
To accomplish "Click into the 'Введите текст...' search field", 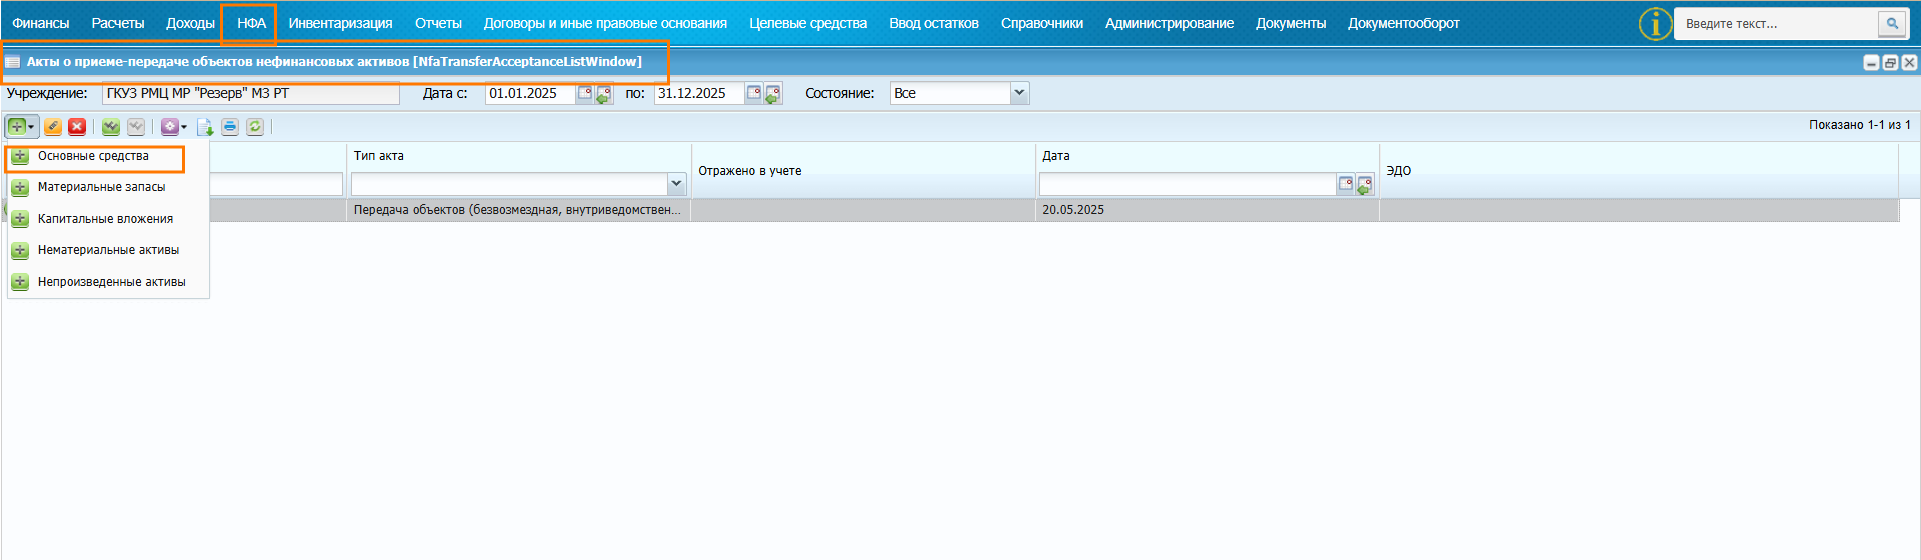I will pos(1777,23).
